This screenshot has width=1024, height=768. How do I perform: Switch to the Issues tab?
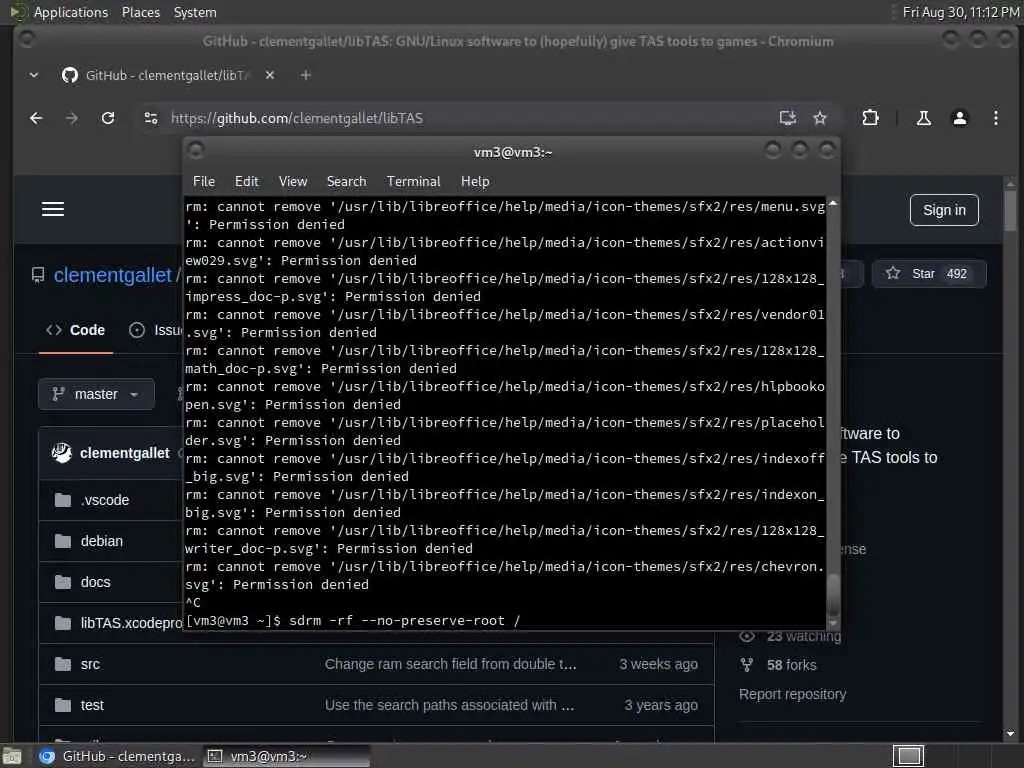pyautogui.click(x=155, y=330)
